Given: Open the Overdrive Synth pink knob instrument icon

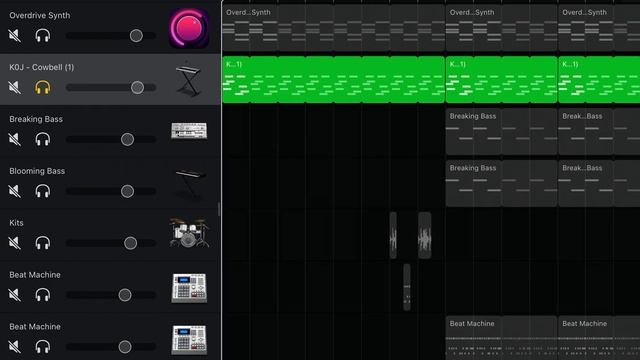Looking at the screenshot, I should pos(189,28).
